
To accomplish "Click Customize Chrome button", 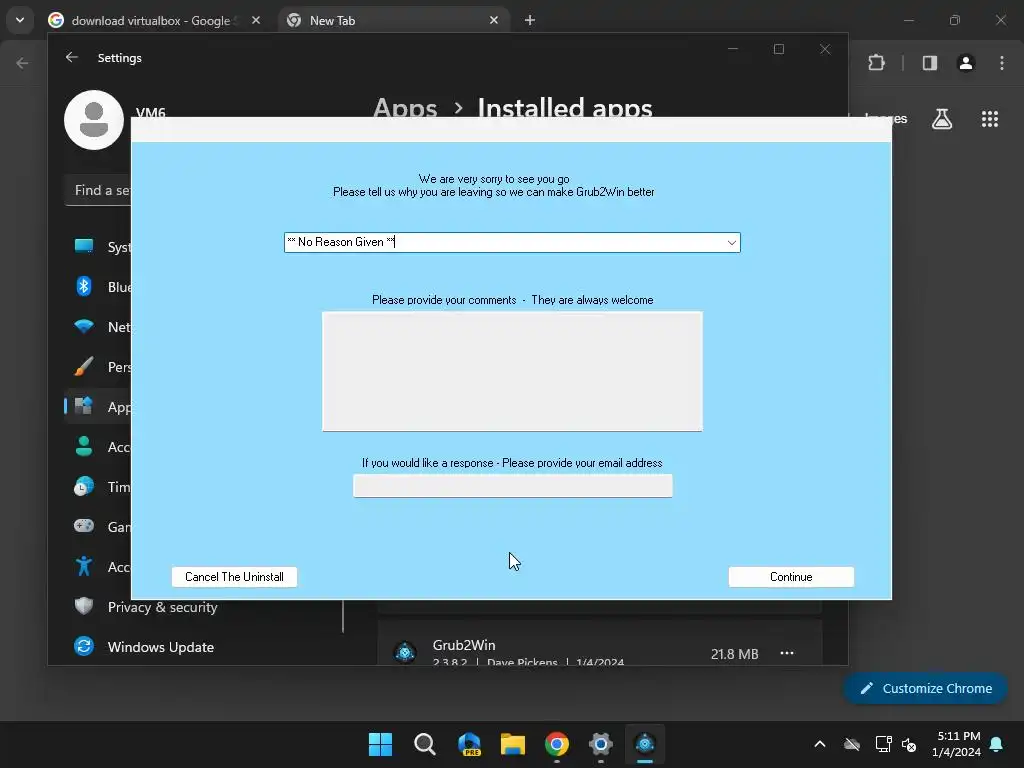I will [x=925, y=688].
